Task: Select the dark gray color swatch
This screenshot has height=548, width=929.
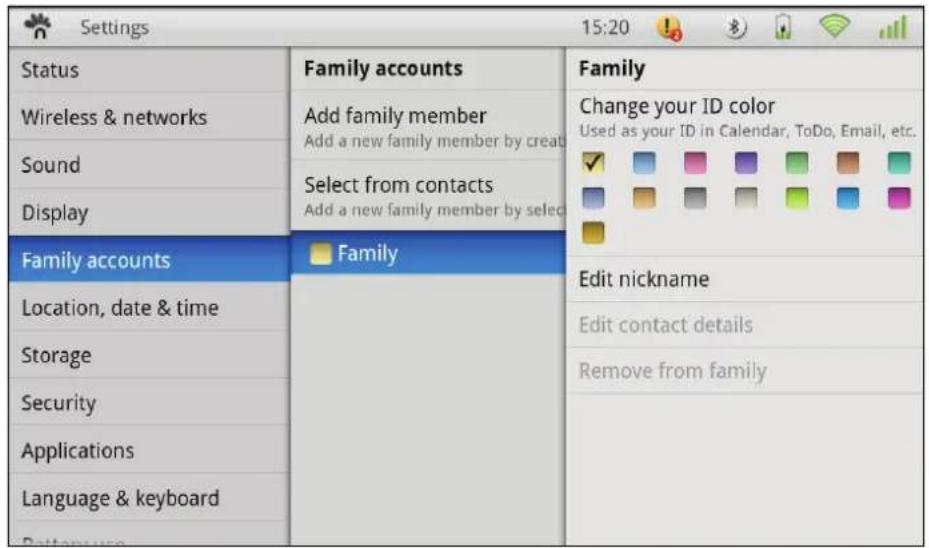Action: [x=695, y=198]
